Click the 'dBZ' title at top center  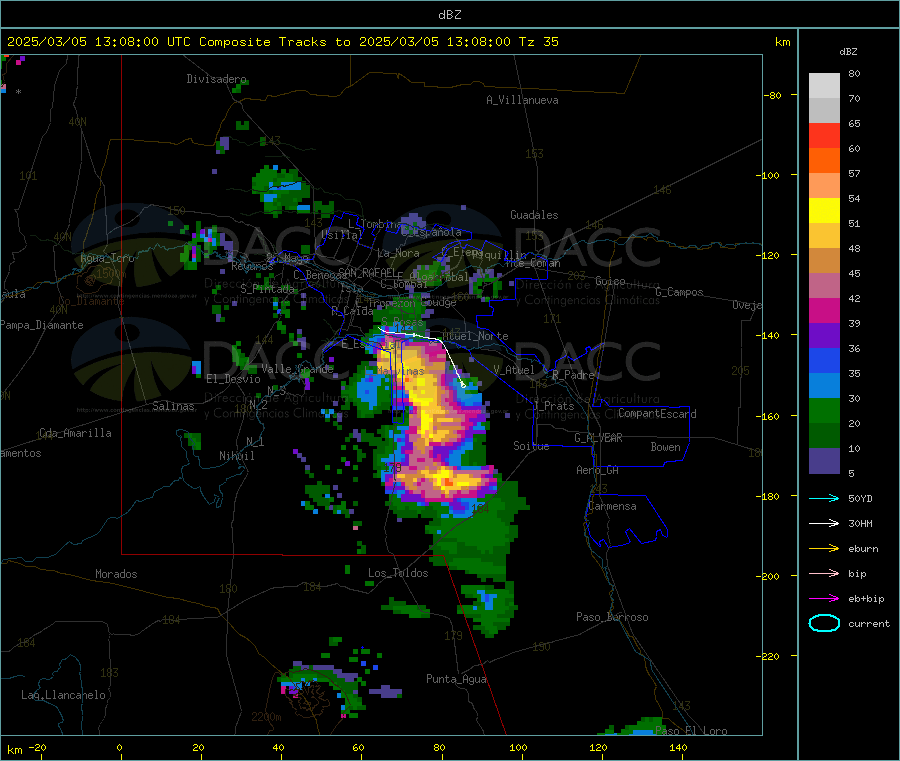449,15
